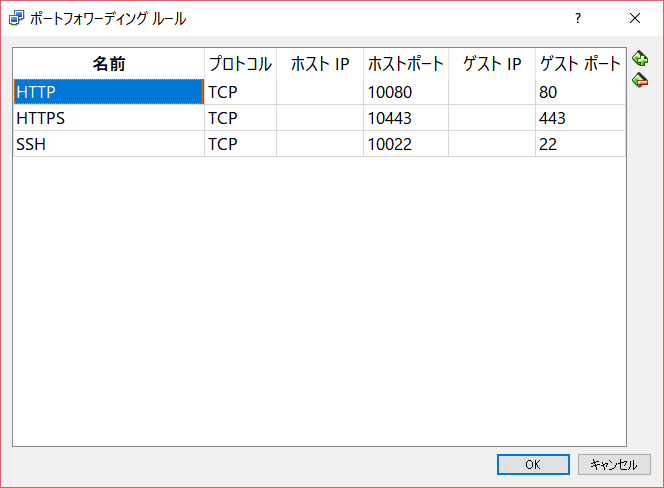Click empty guest IP cell in HTTP row
Viewport: 664px width, 488px height.
tap(492, 92)
